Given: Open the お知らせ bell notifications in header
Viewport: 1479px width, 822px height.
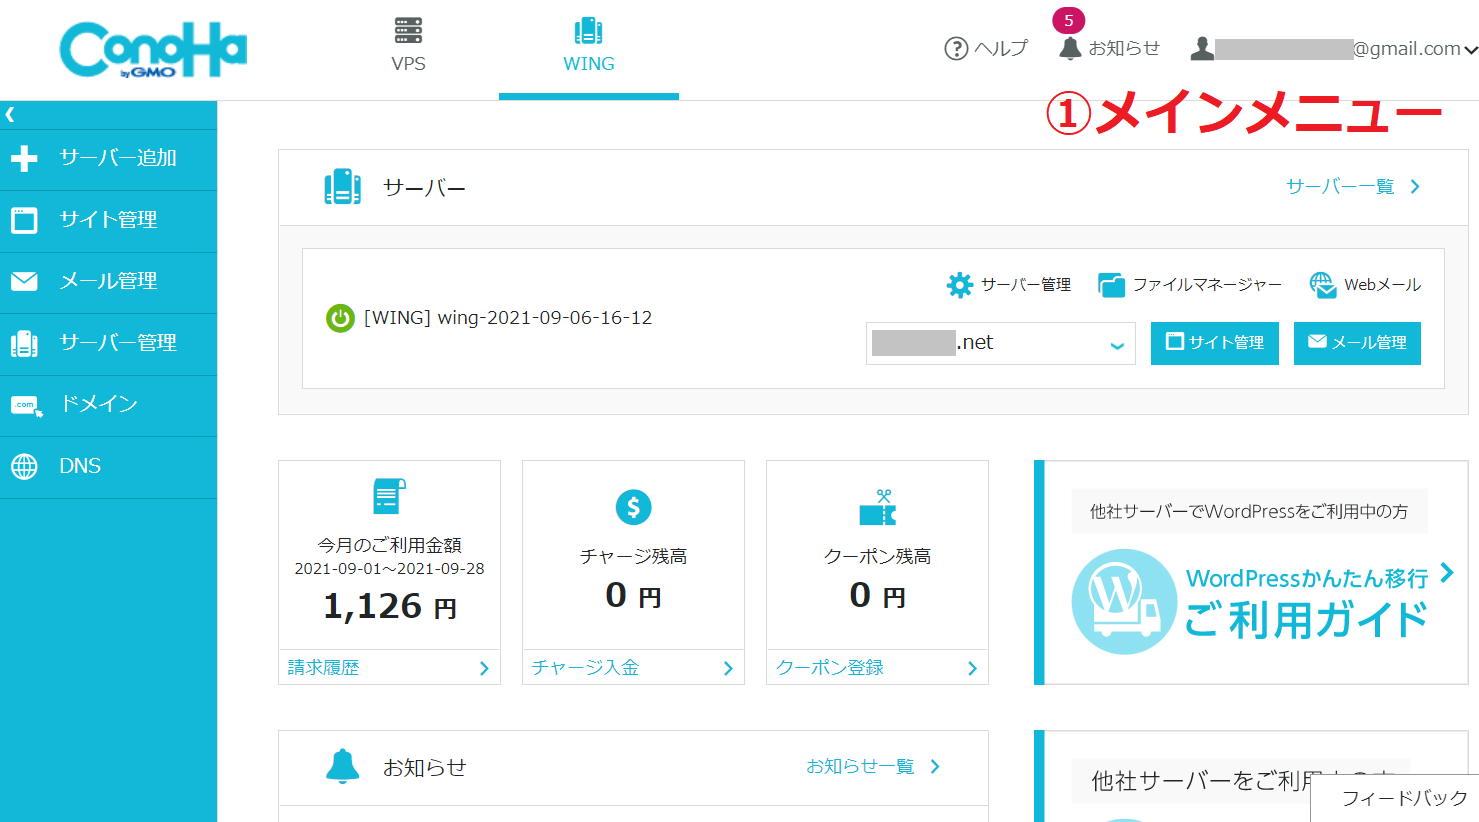Looking at the screenshot, I should (x=1109, y=48).
